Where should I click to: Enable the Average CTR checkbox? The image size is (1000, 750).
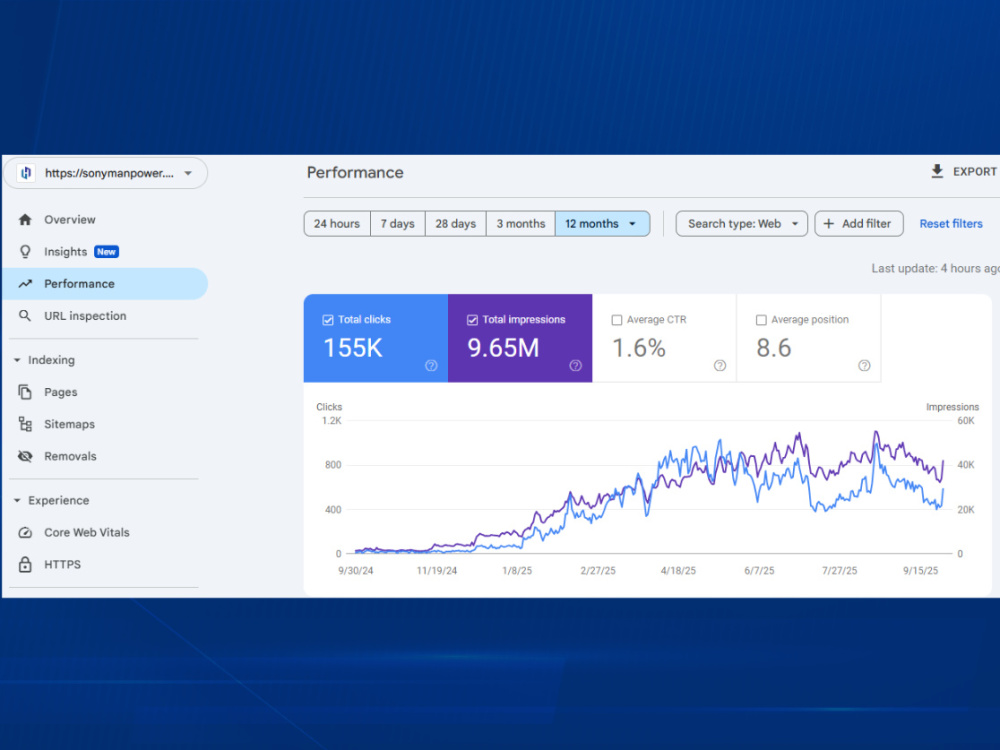(x=617, y=320)
